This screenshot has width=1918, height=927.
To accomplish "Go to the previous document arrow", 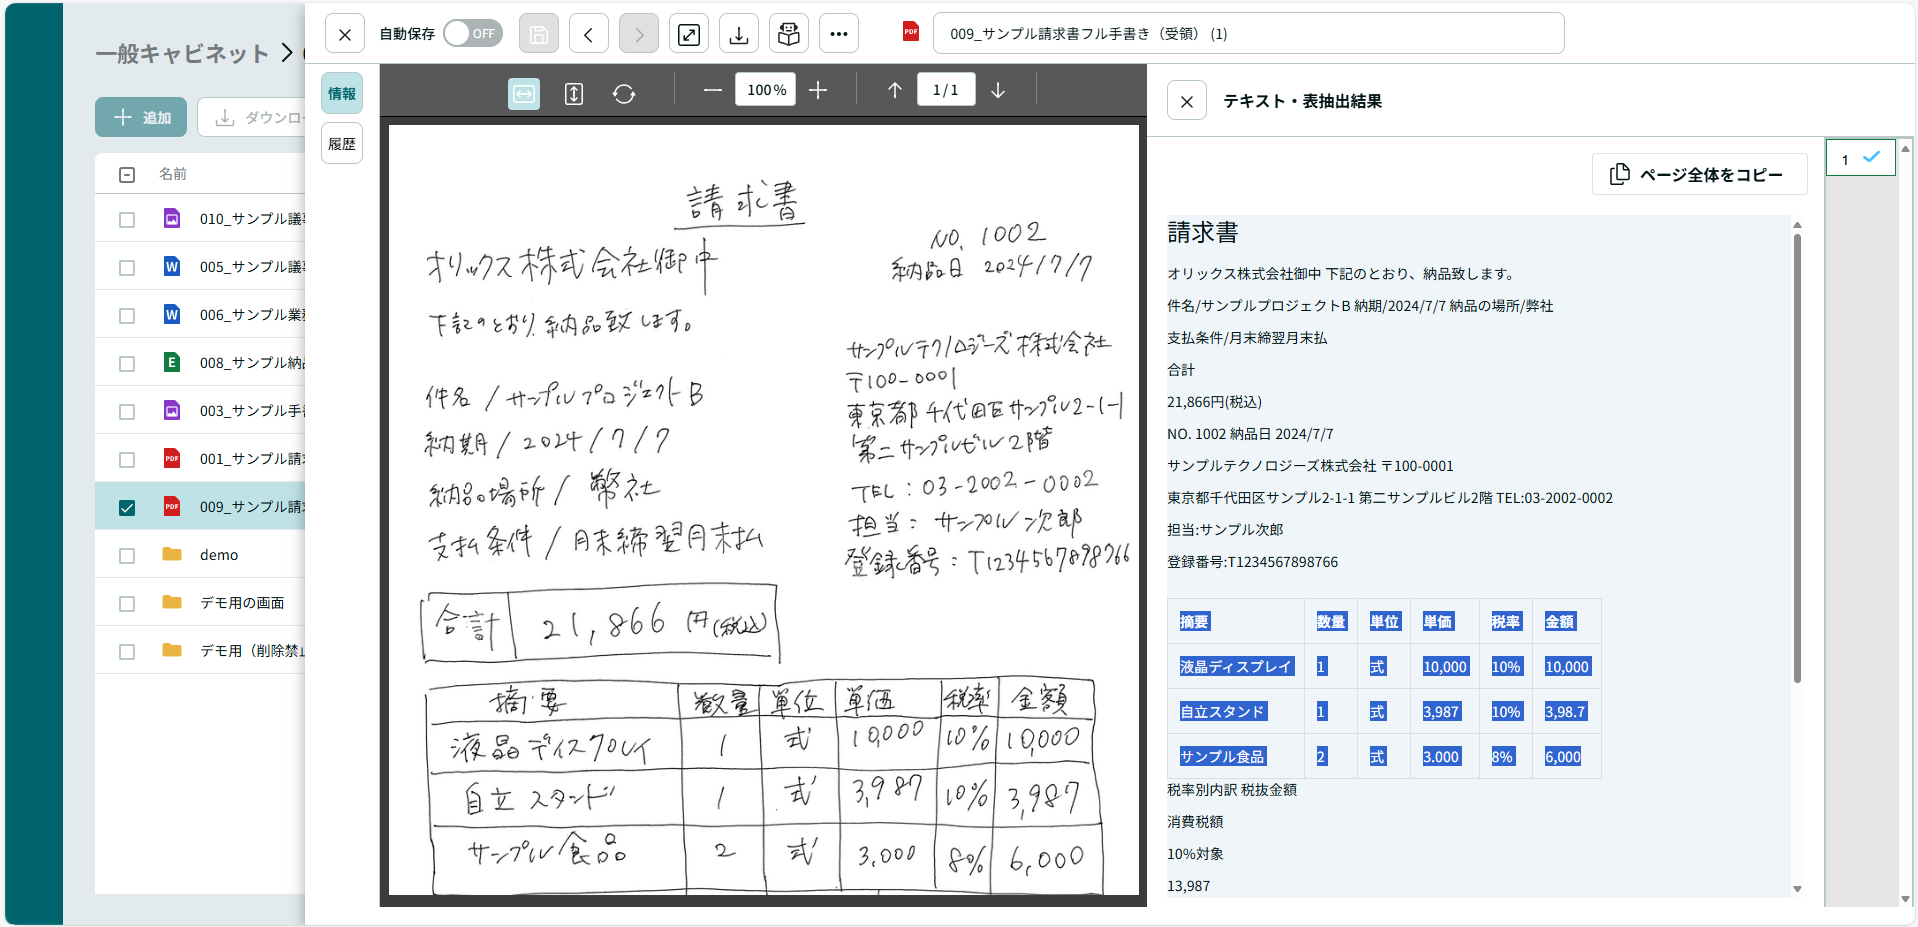I will tap(589, 34).
